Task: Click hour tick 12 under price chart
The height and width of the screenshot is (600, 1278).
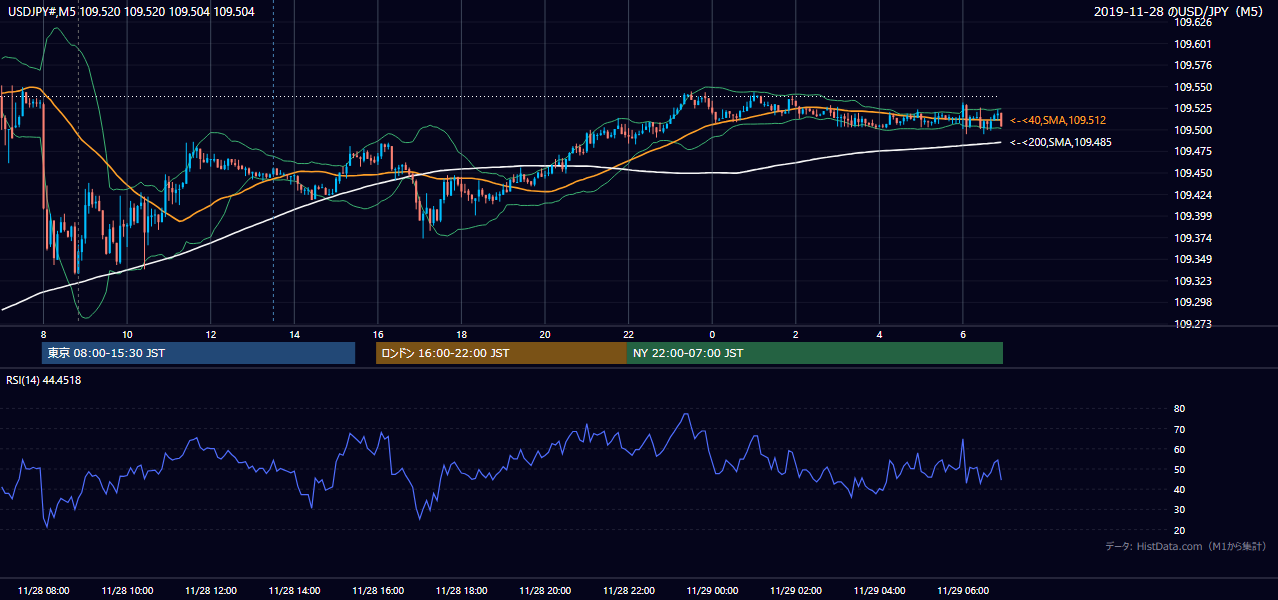Action: [x=210, y=334]
